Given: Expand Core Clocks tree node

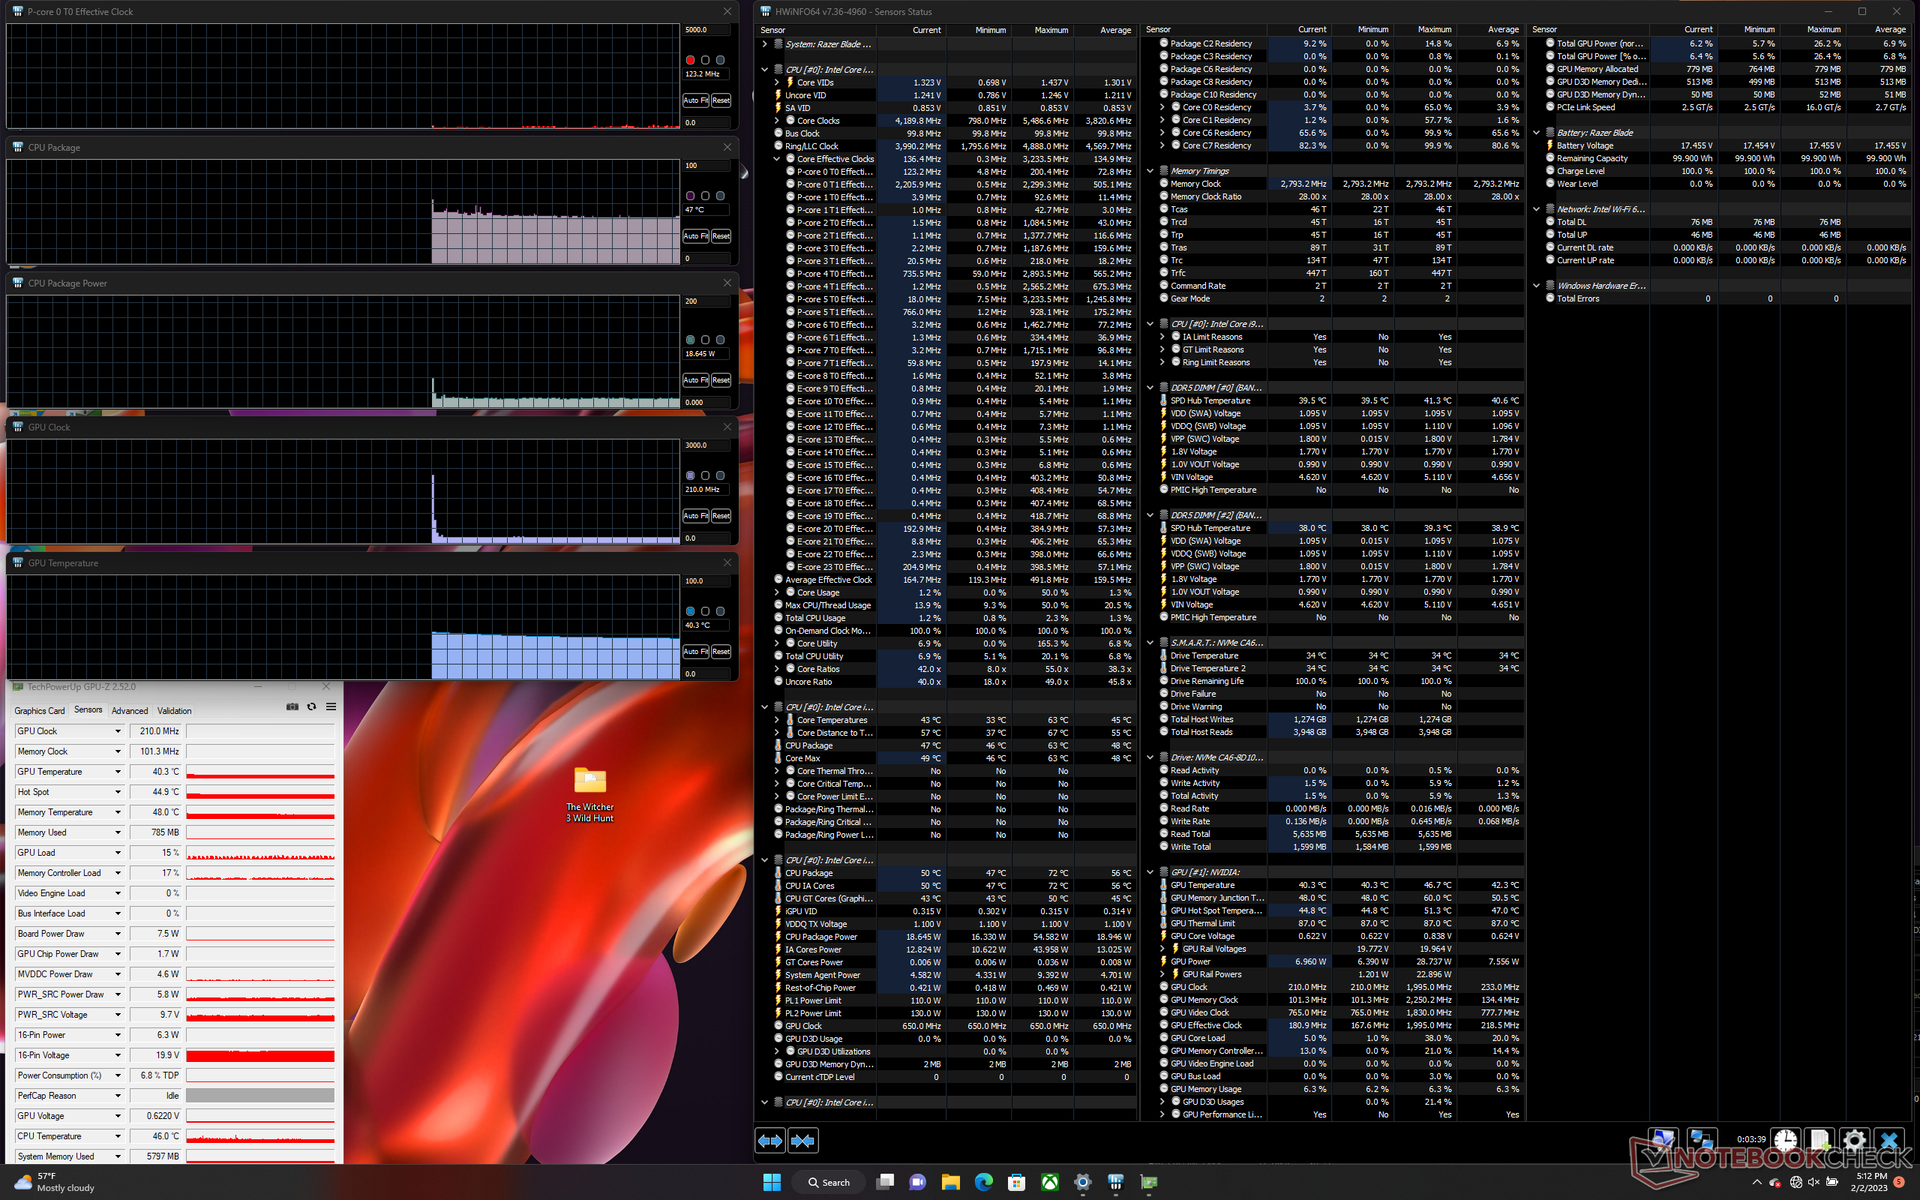Looking at the screenshot, I should click(777, 121).
